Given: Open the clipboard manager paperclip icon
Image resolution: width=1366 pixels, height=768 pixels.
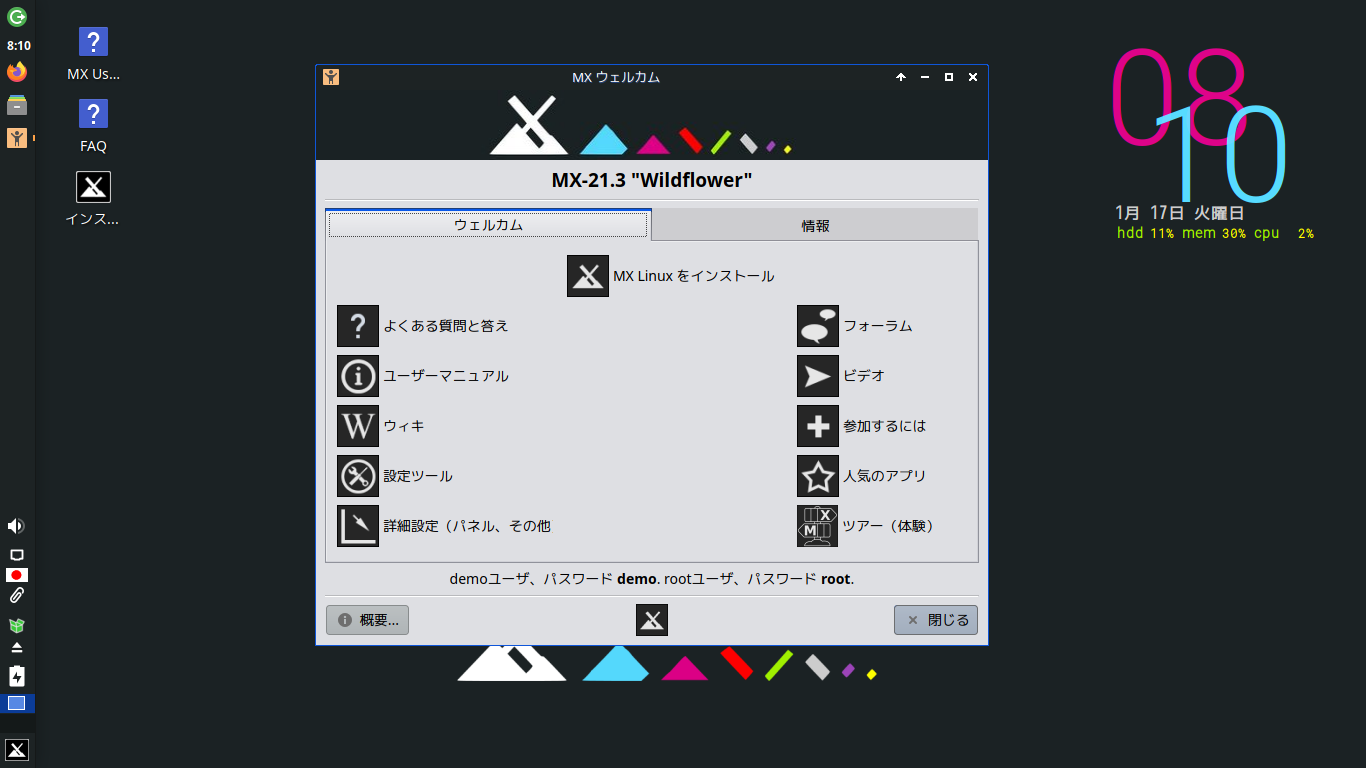Looking at the screenshot, I should click(x=16, y=596).
